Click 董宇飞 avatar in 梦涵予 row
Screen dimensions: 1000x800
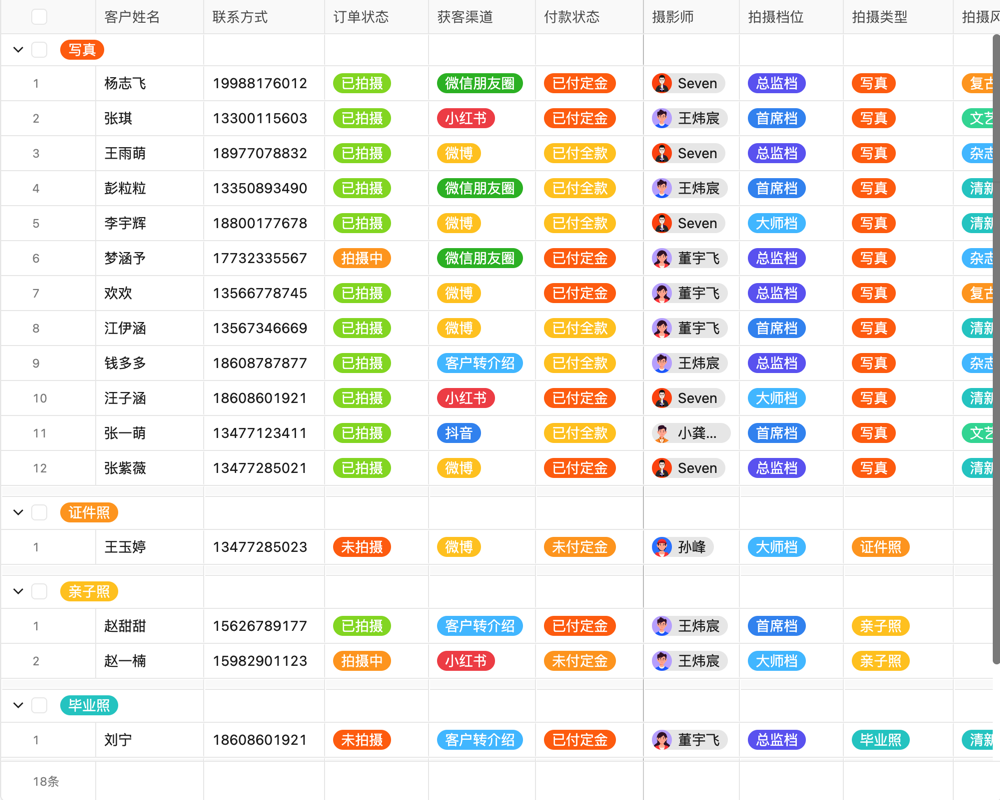(x=662, y=258)
